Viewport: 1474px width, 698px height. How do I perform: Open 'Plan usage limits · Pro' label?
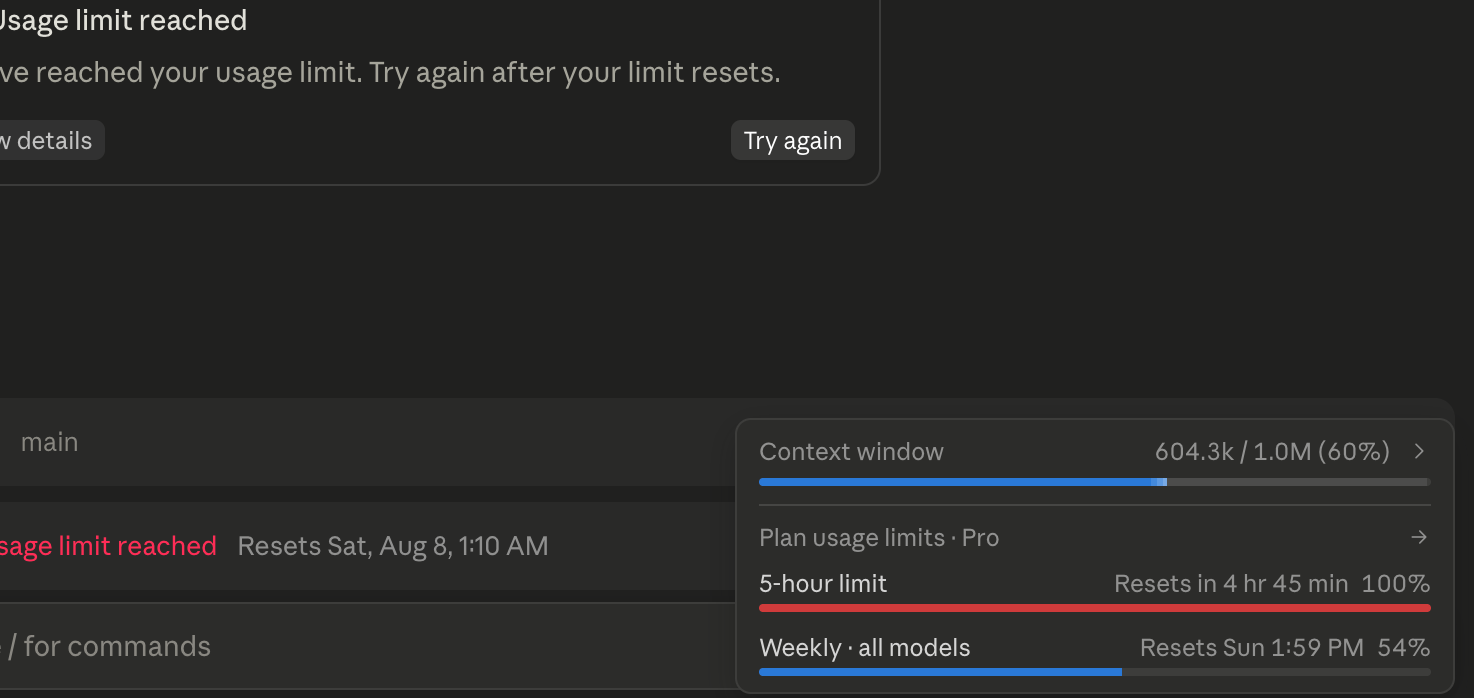(x=879, y=538)
